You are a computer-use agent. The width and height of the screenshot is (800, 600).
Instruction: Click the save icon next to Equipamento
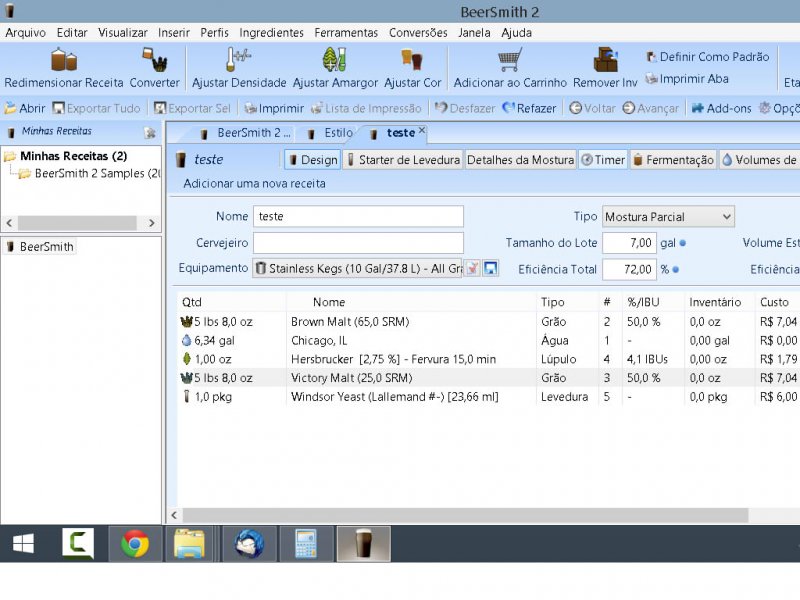490,268
